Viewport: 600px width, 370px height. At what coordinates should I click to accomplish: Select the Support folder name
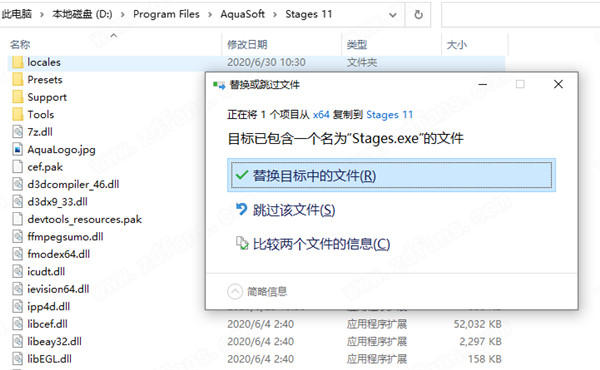[x=47, y=98]
